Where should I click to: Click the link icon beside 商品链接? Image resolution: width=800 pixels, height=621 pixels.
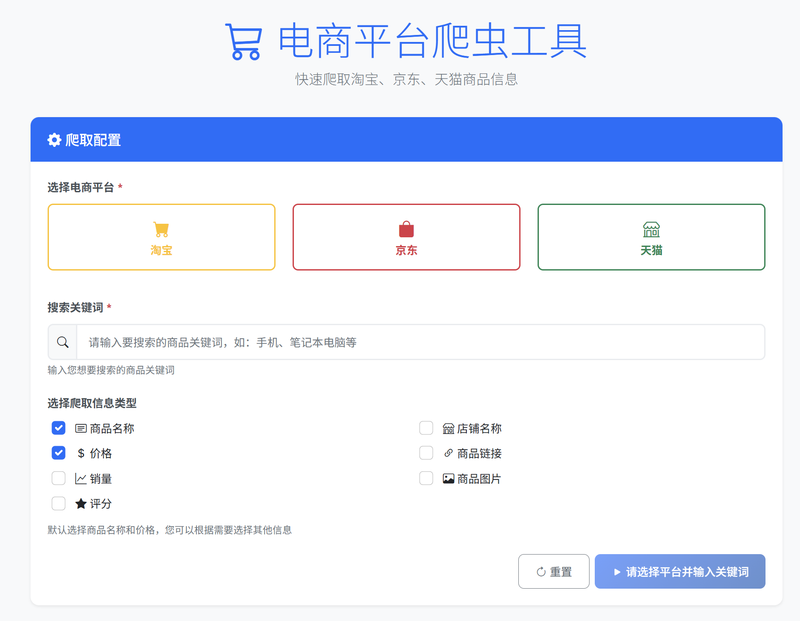(448, 453)
